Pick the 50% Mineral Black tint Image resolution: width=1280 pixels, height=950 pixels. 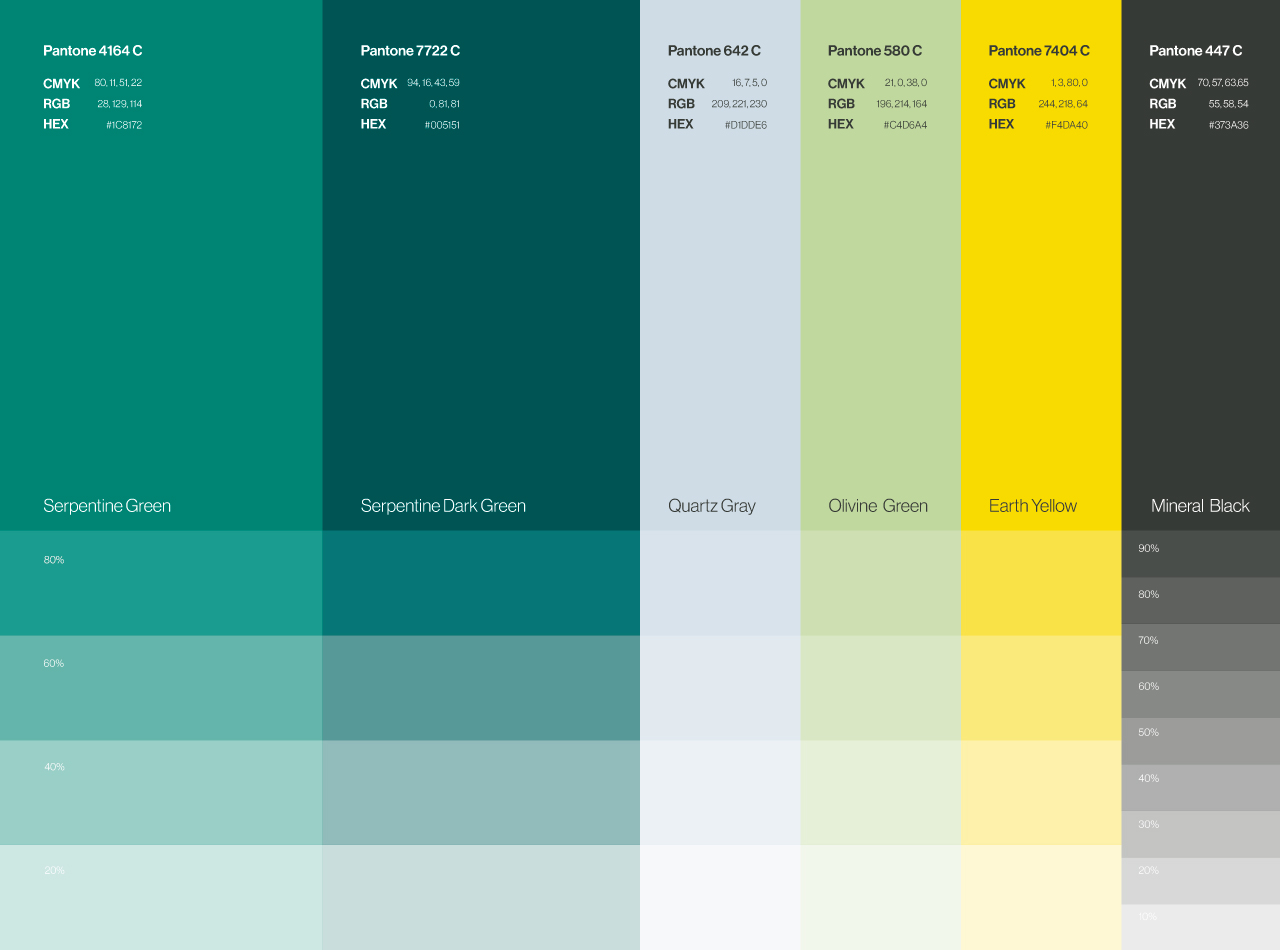pyautogui.click(x=1200, y=740)
